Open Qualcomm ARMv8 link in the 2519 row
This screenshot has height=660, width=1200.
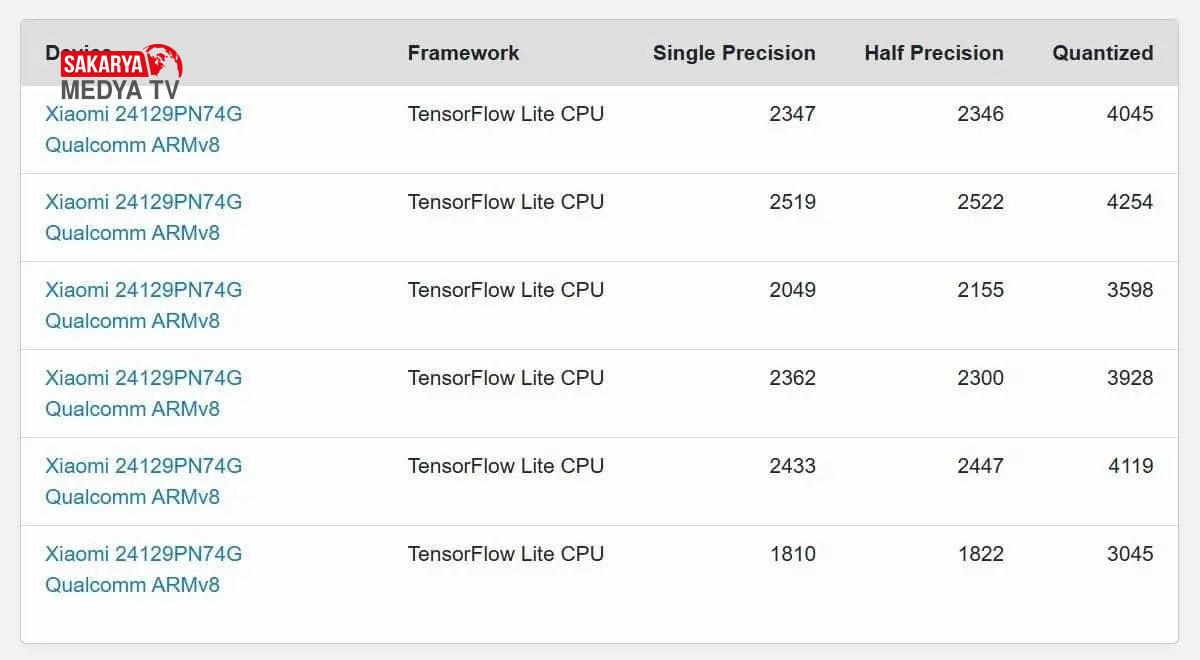click(x=132, y=233)
